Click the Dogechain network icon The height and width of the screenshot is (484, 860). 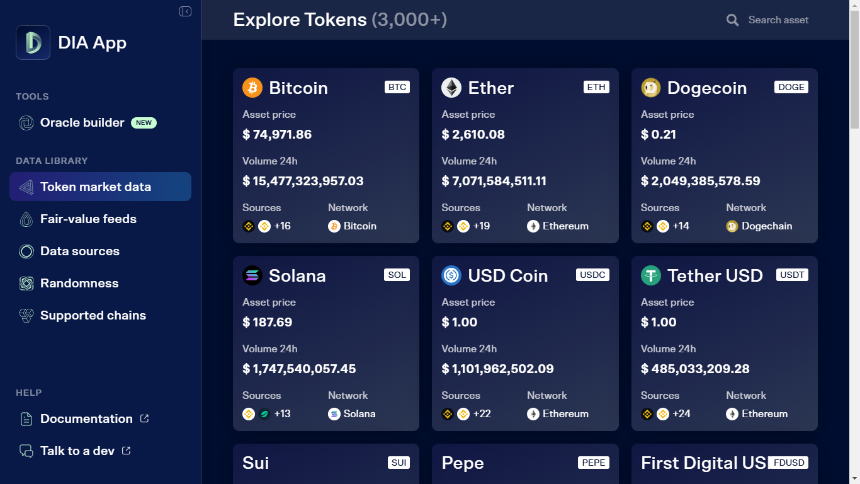click(732, 226)
